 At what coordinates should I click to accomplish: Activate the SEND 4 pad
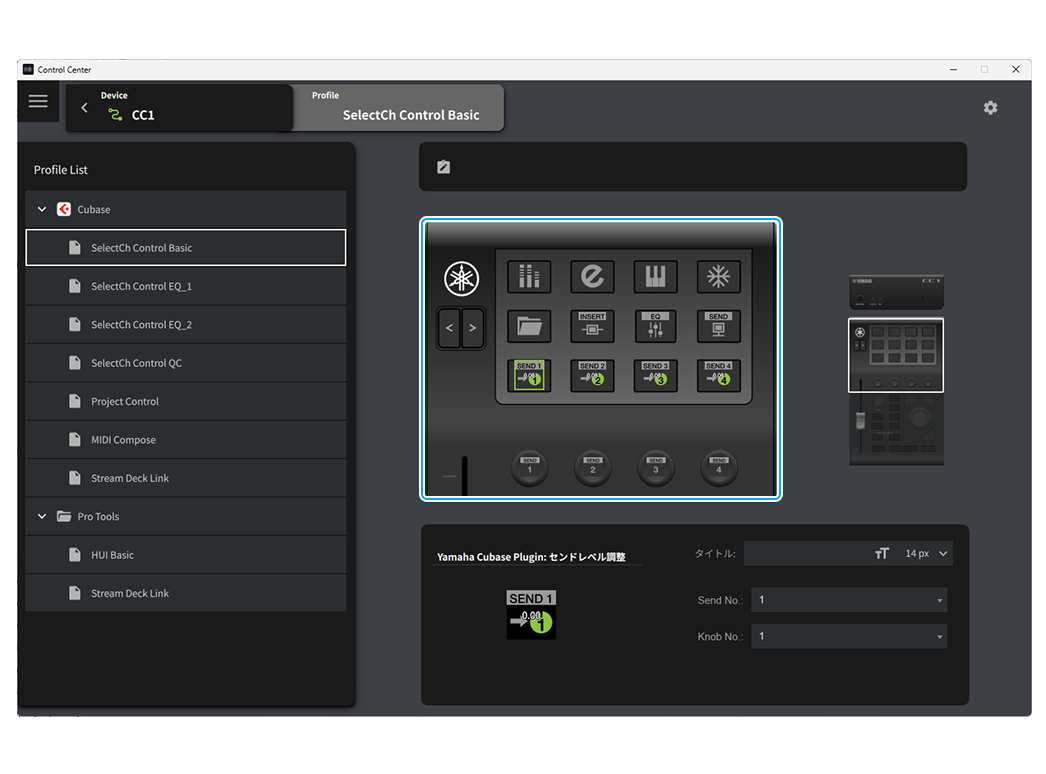tap(718, 375)
